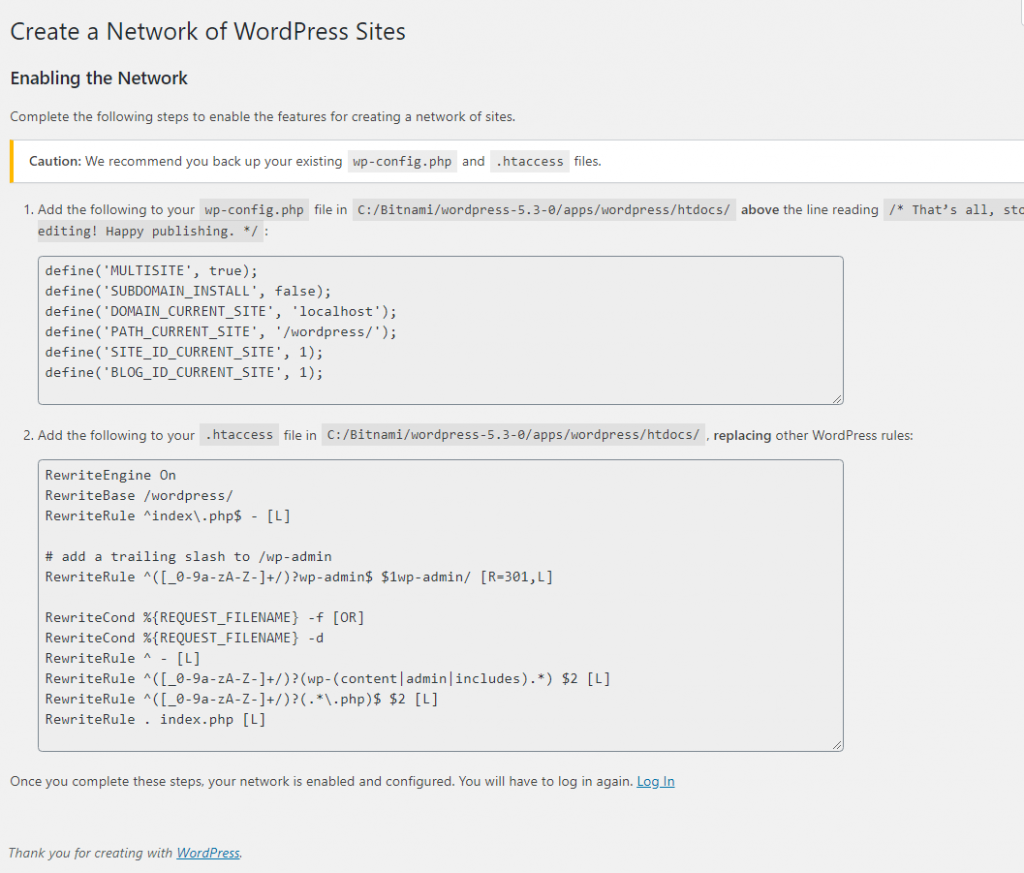Screen dimensions: 1024x873
Task: Click the 'Create a Network of WordPress Sites' heading
Action: [x=207, y=31]
